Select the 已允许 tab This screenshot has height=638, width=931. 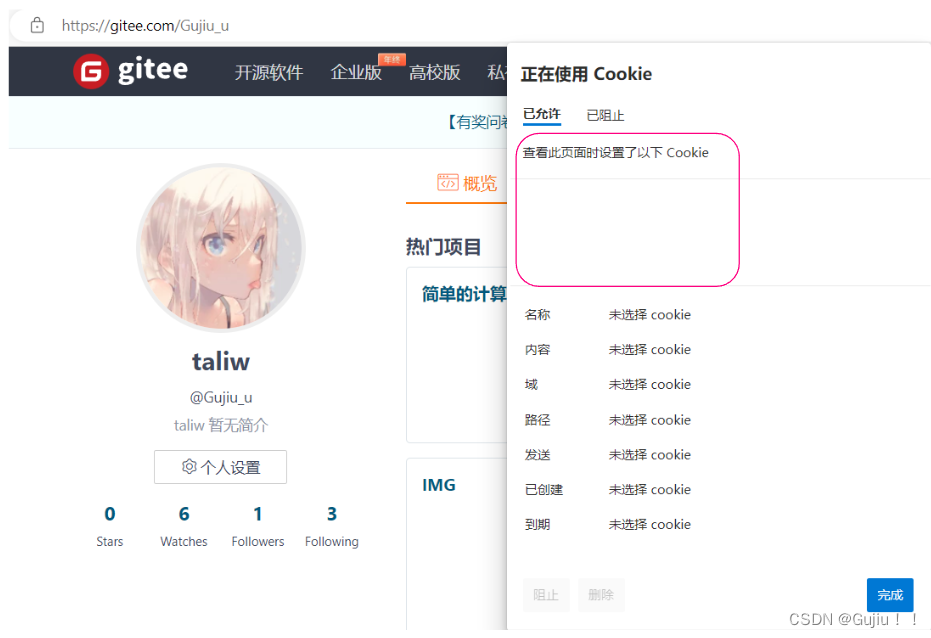(x=542, y=114)
